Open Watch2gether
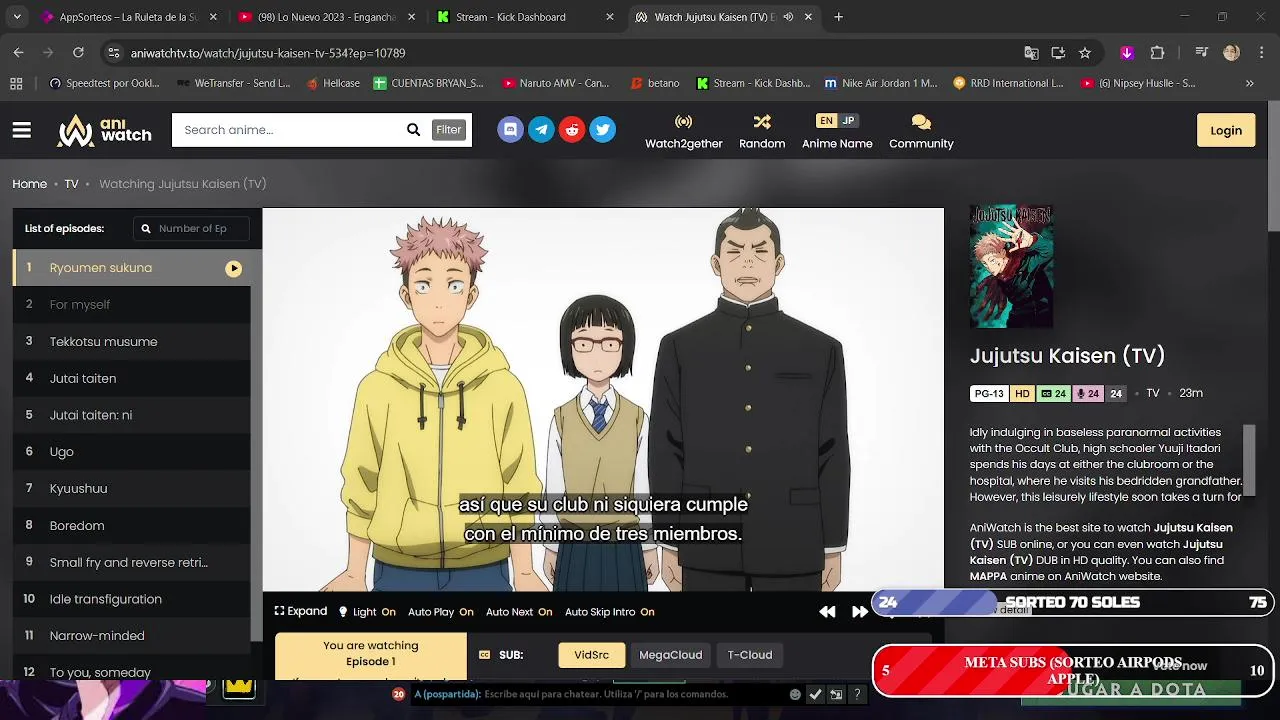The image size is (1280, 720). point(684,131)
